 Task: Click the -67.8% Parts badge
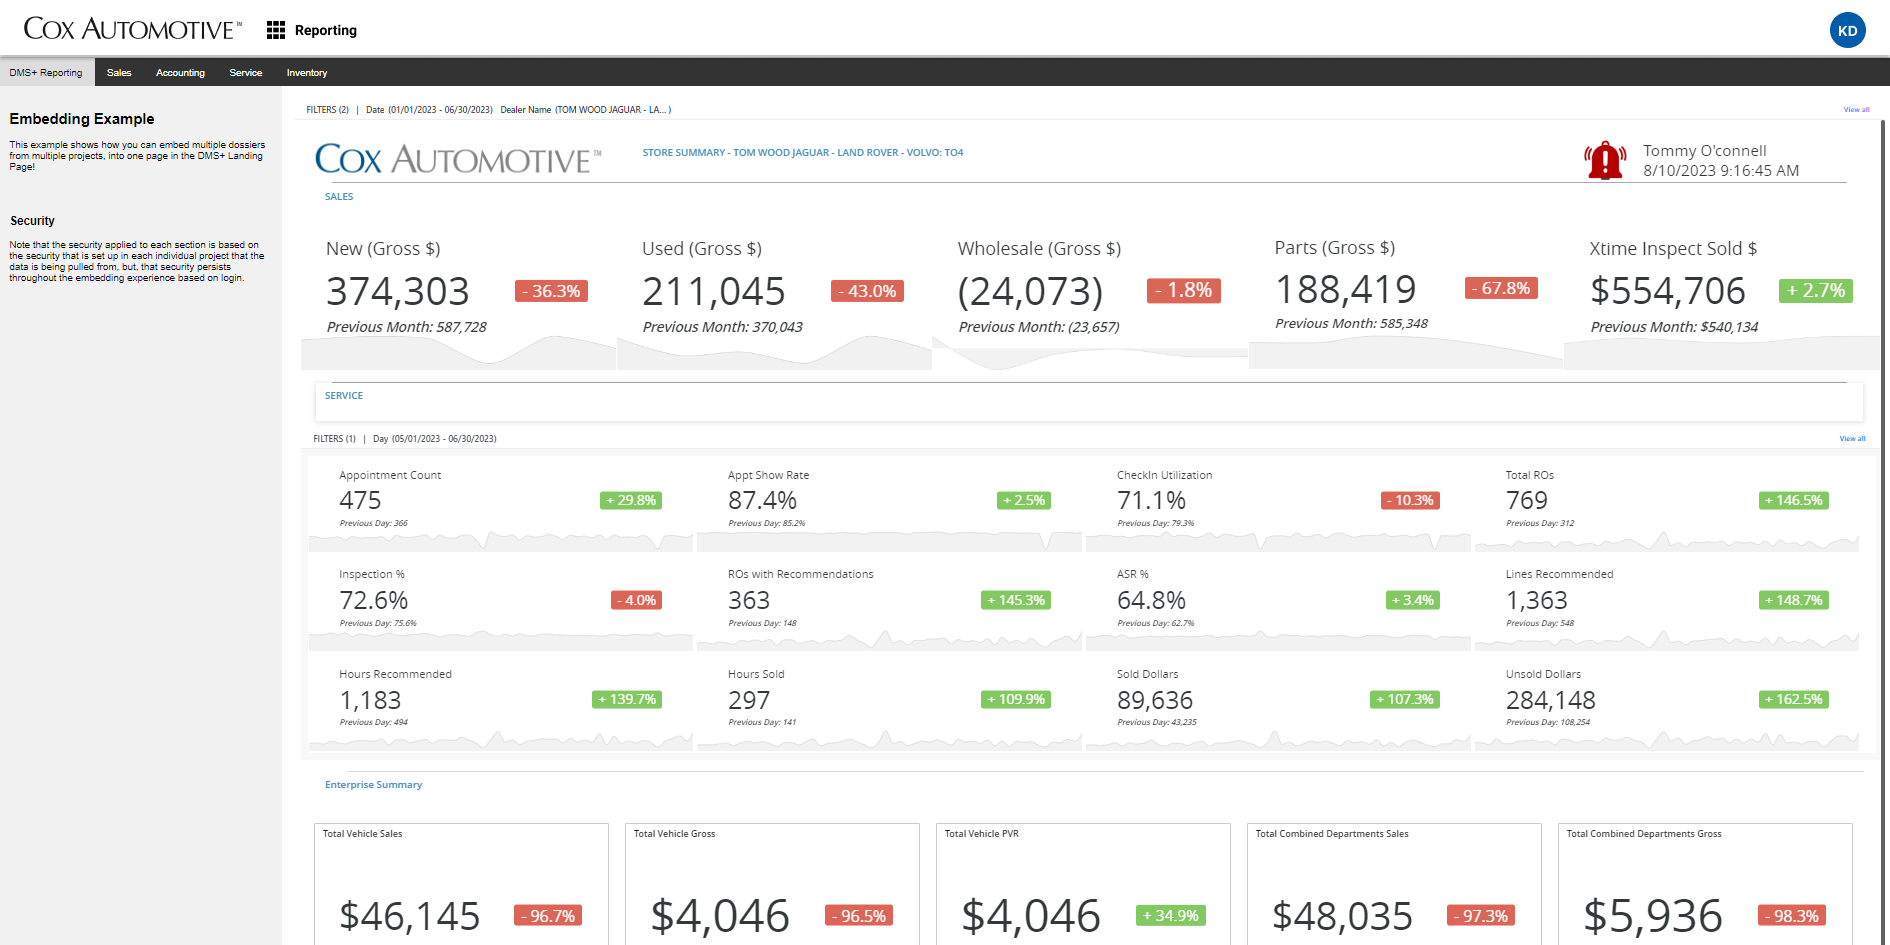1501,288
